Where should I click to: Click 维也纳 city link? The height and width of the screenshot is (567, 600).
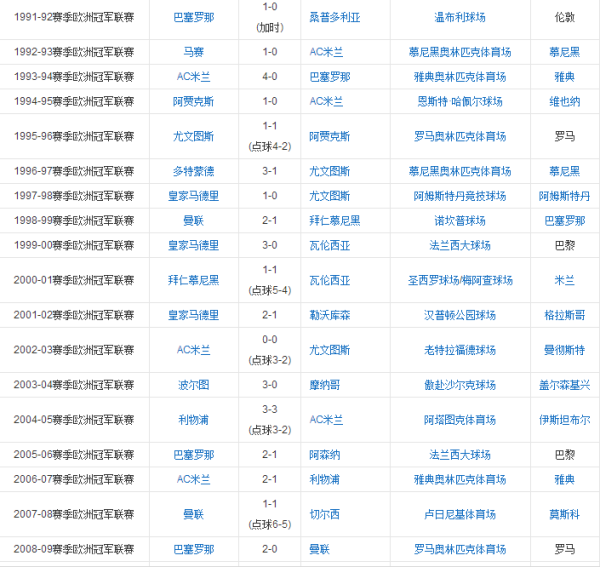(565, 101)
